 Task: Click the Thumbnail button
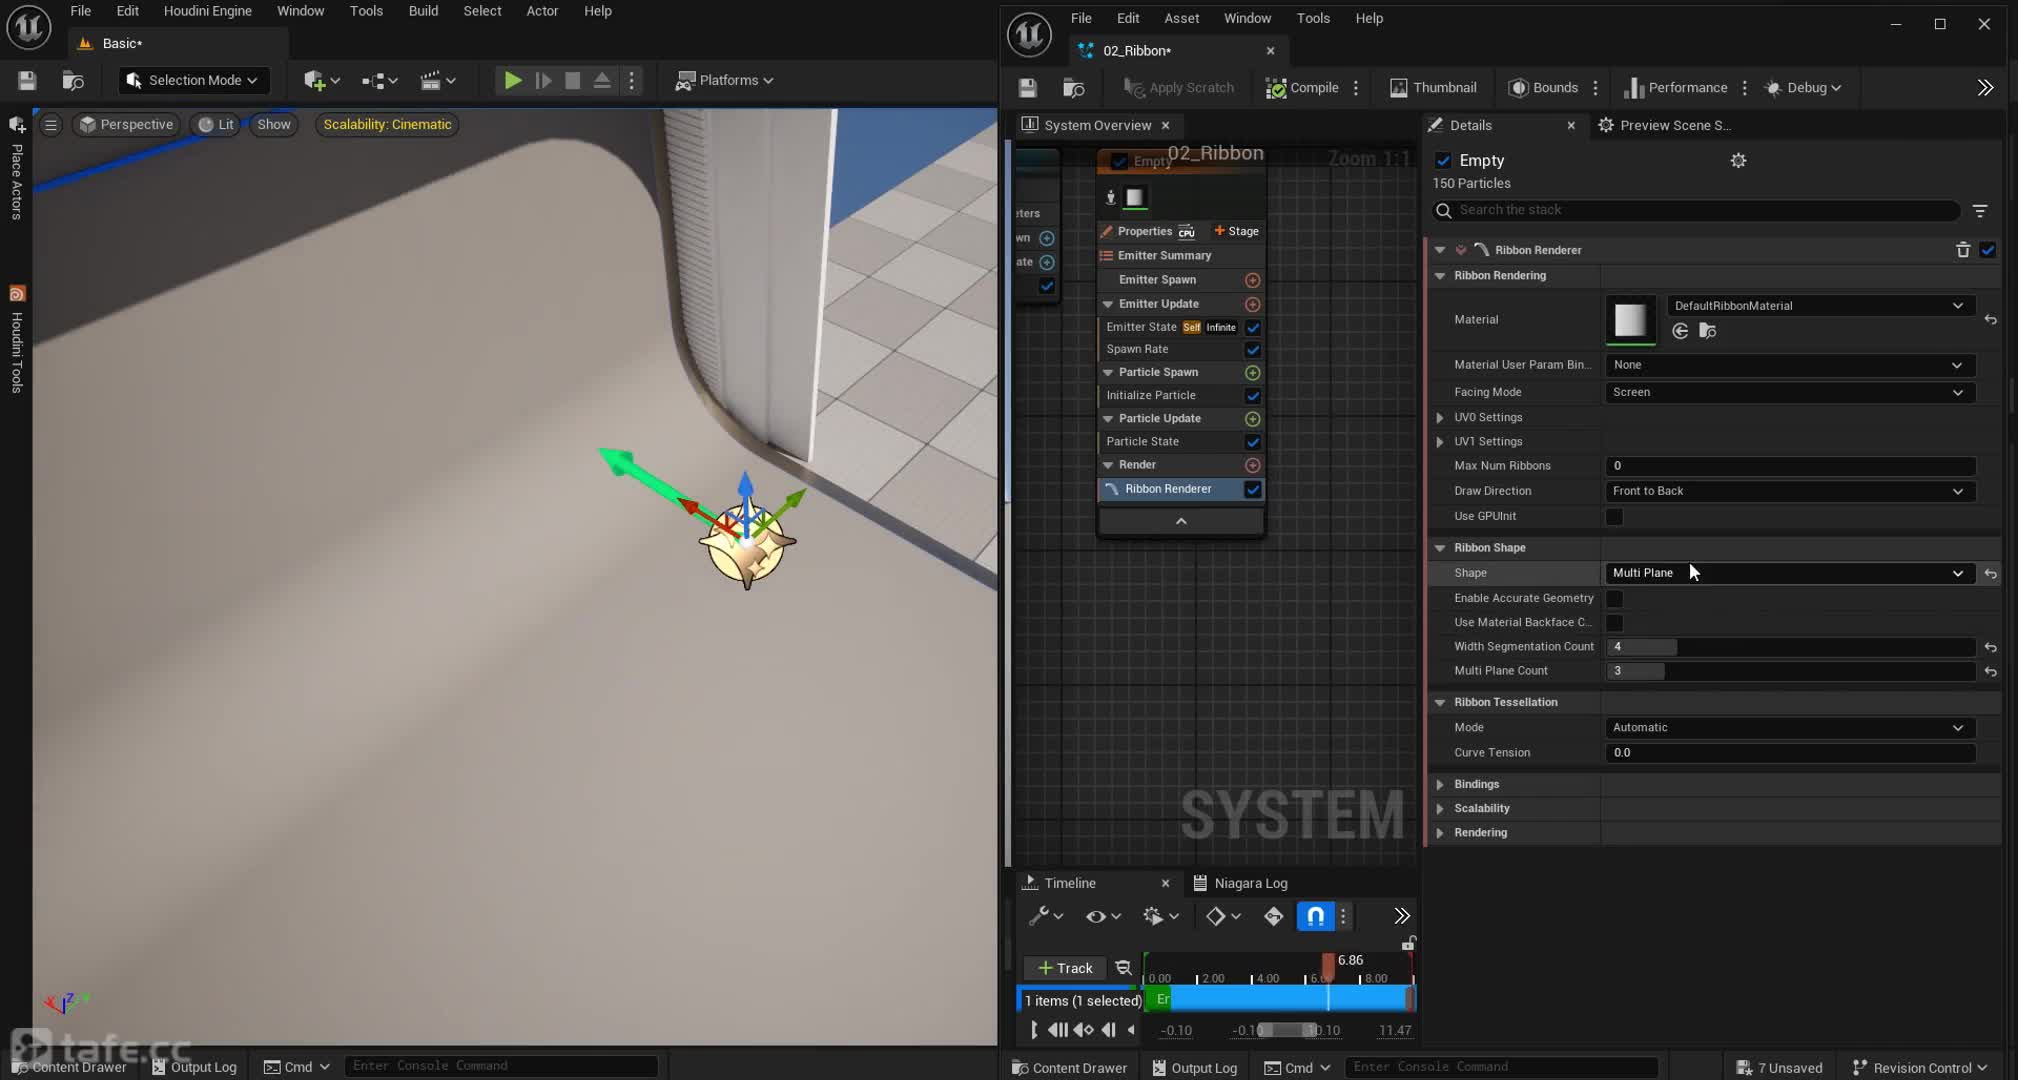click(x=1433, y=88)
